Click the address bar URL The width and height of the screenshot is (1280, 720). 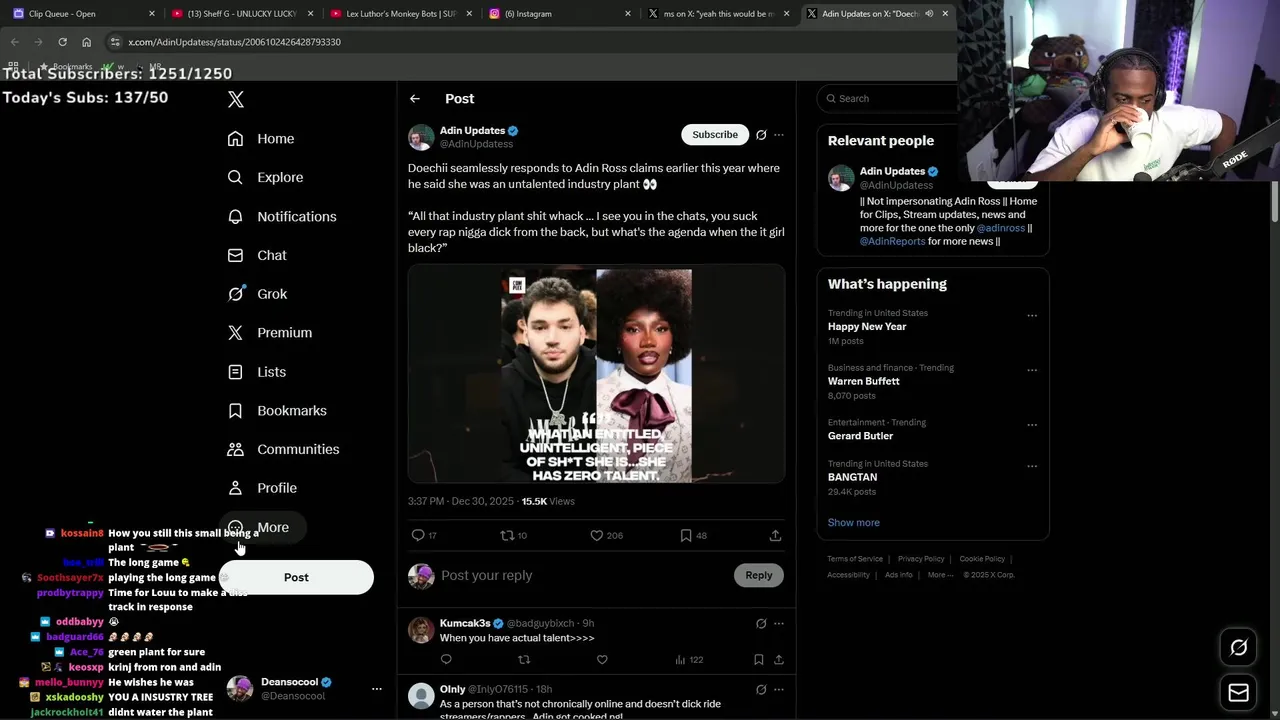click(x=234, y=42)
